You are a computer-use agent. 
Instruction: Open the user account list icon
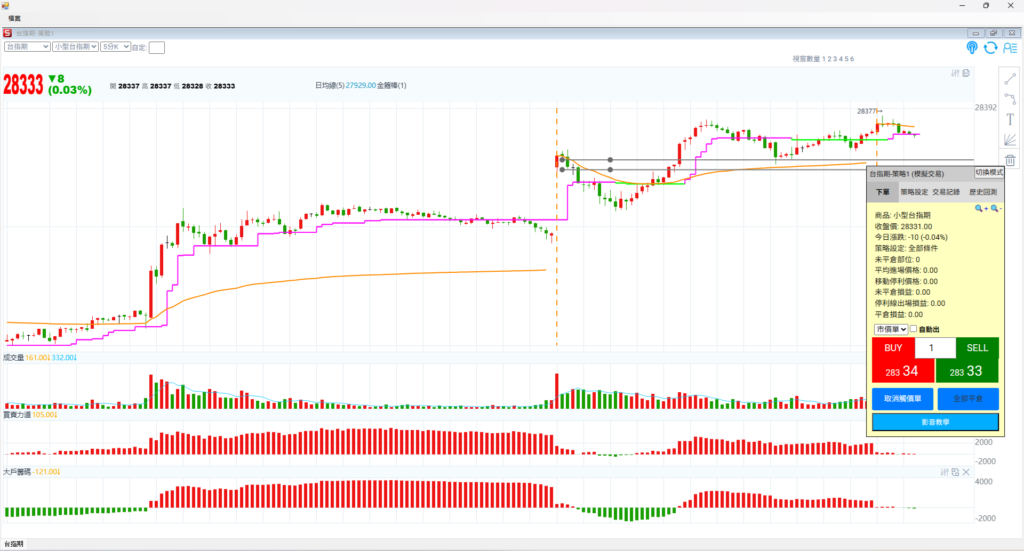1010,47
